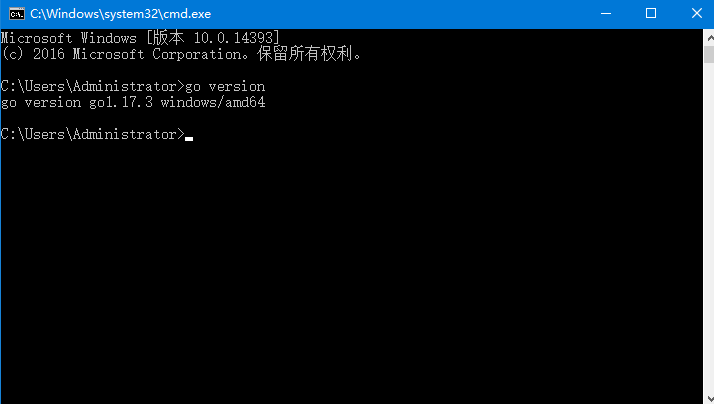Click the C:\Windows\system32\cmd.exe title text

pos(121,14)
